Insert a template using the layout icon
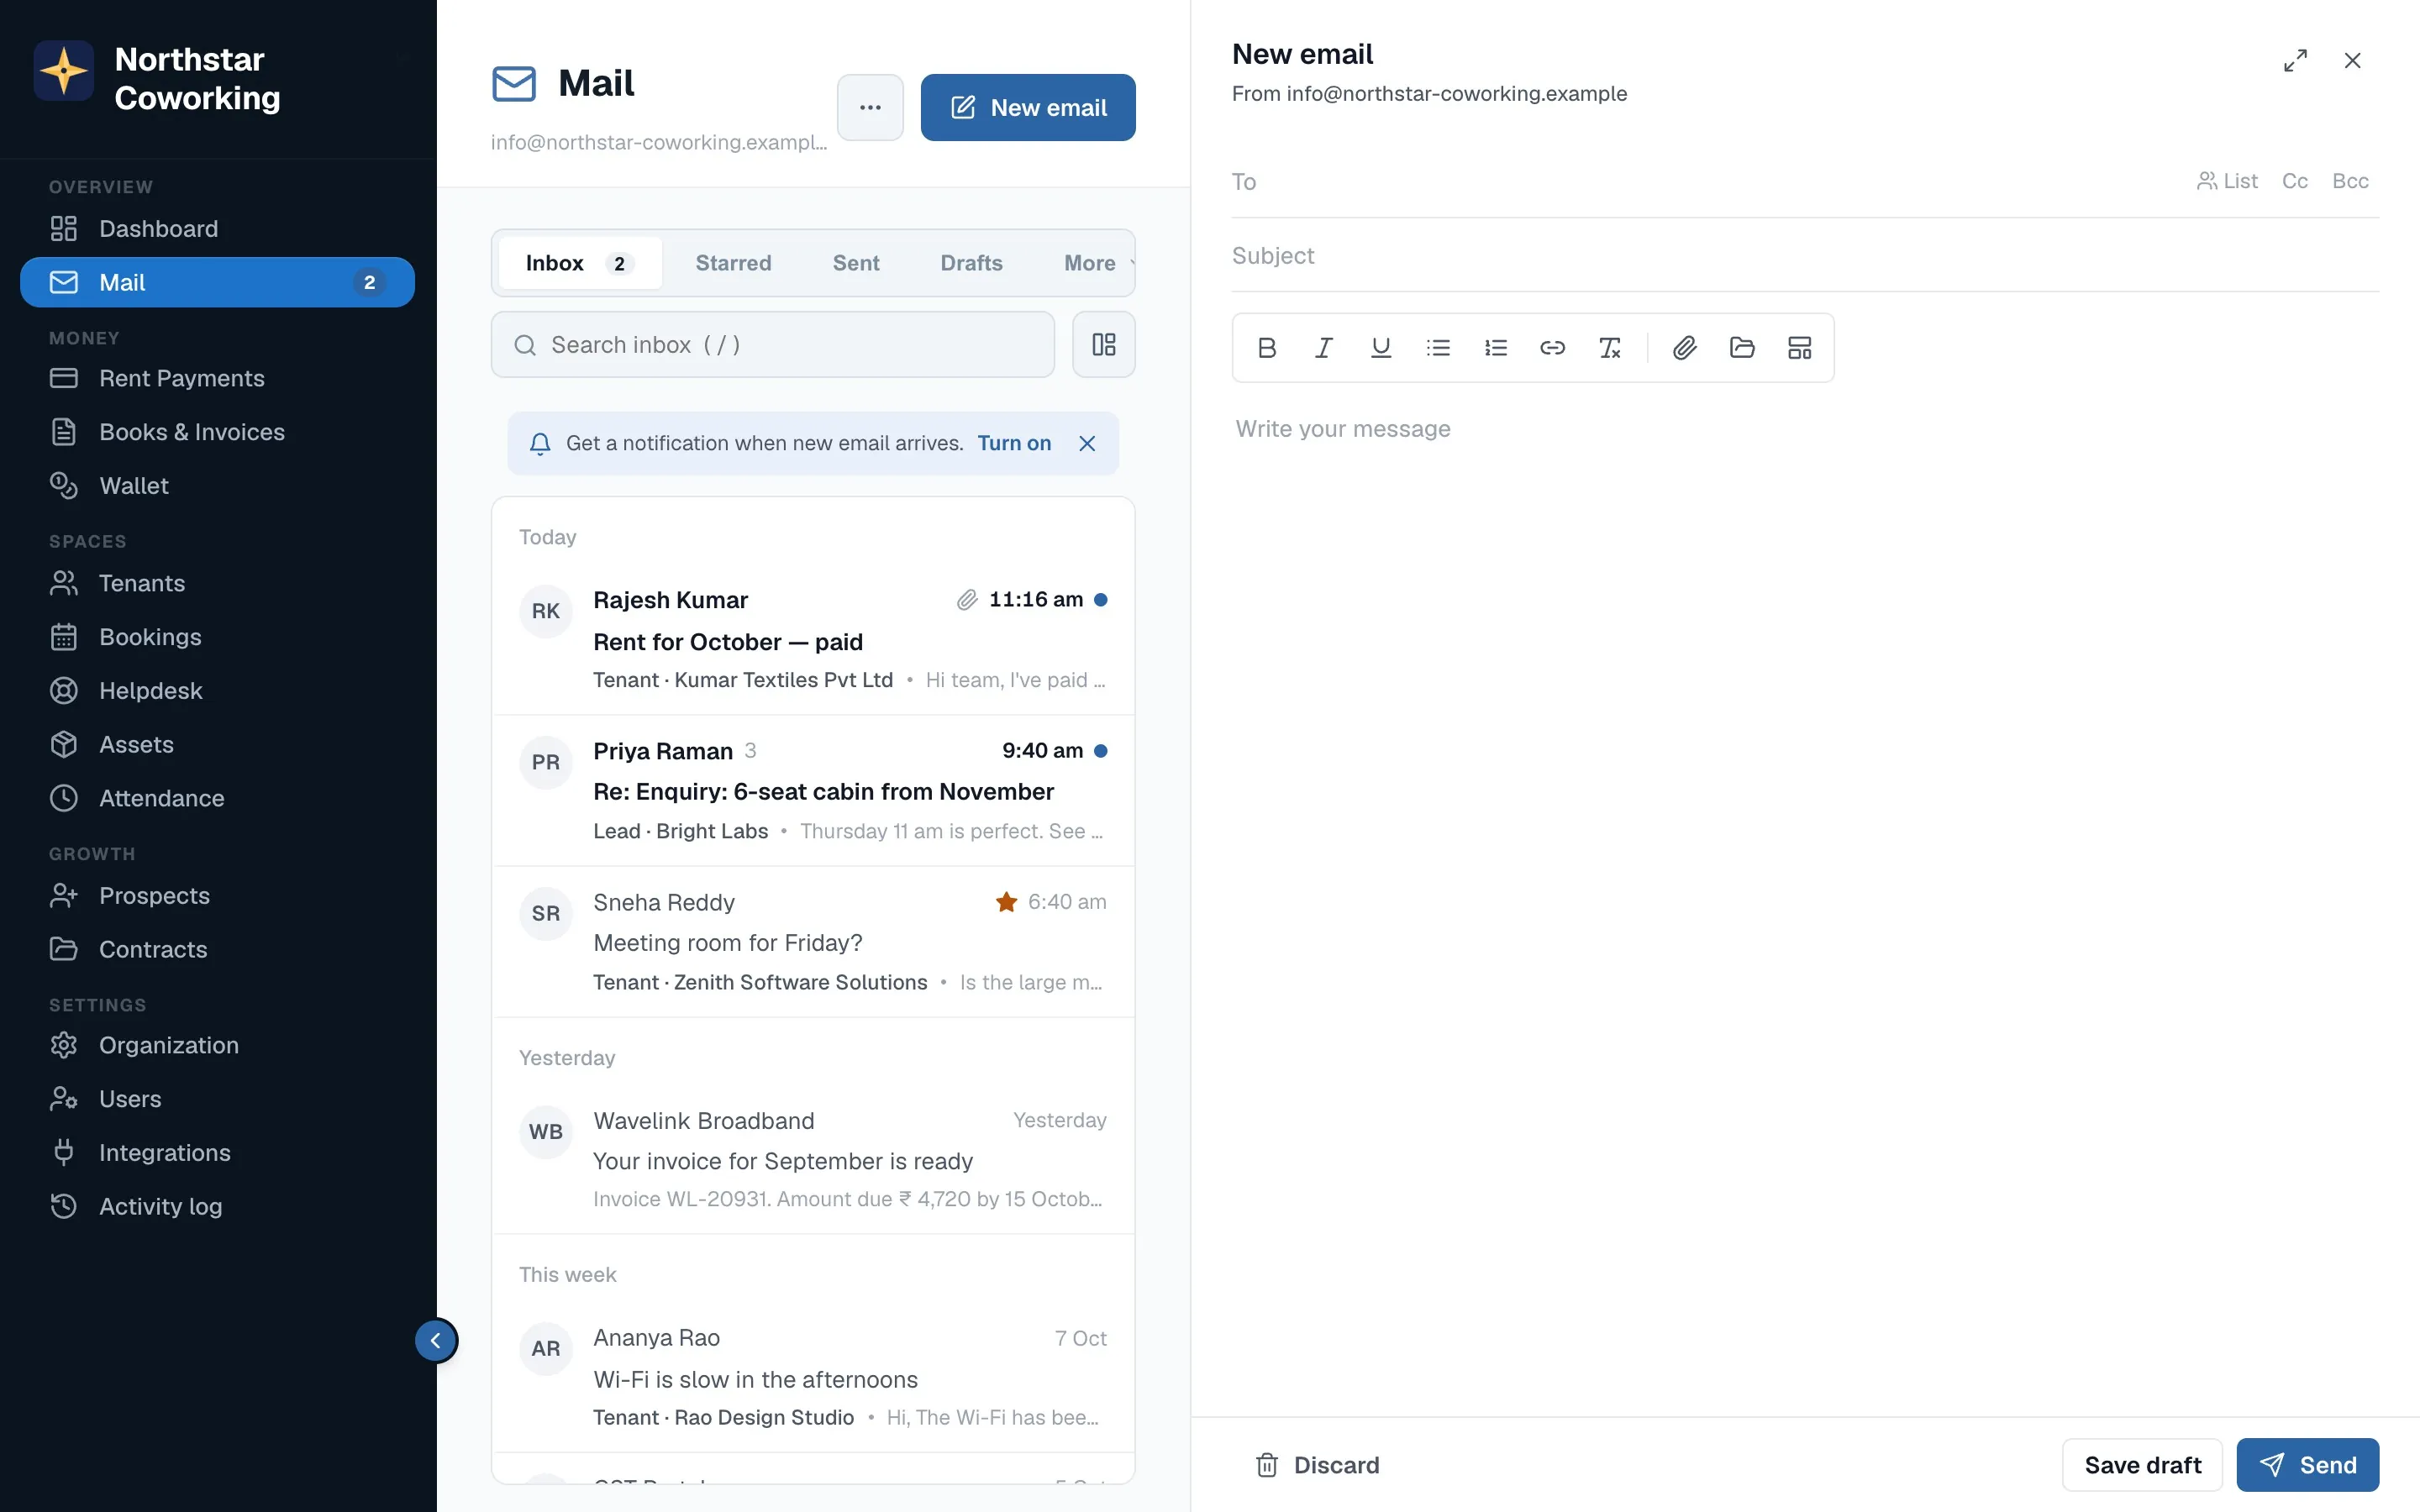Screen dimensions: 2420x1512 pos(1799,348)
